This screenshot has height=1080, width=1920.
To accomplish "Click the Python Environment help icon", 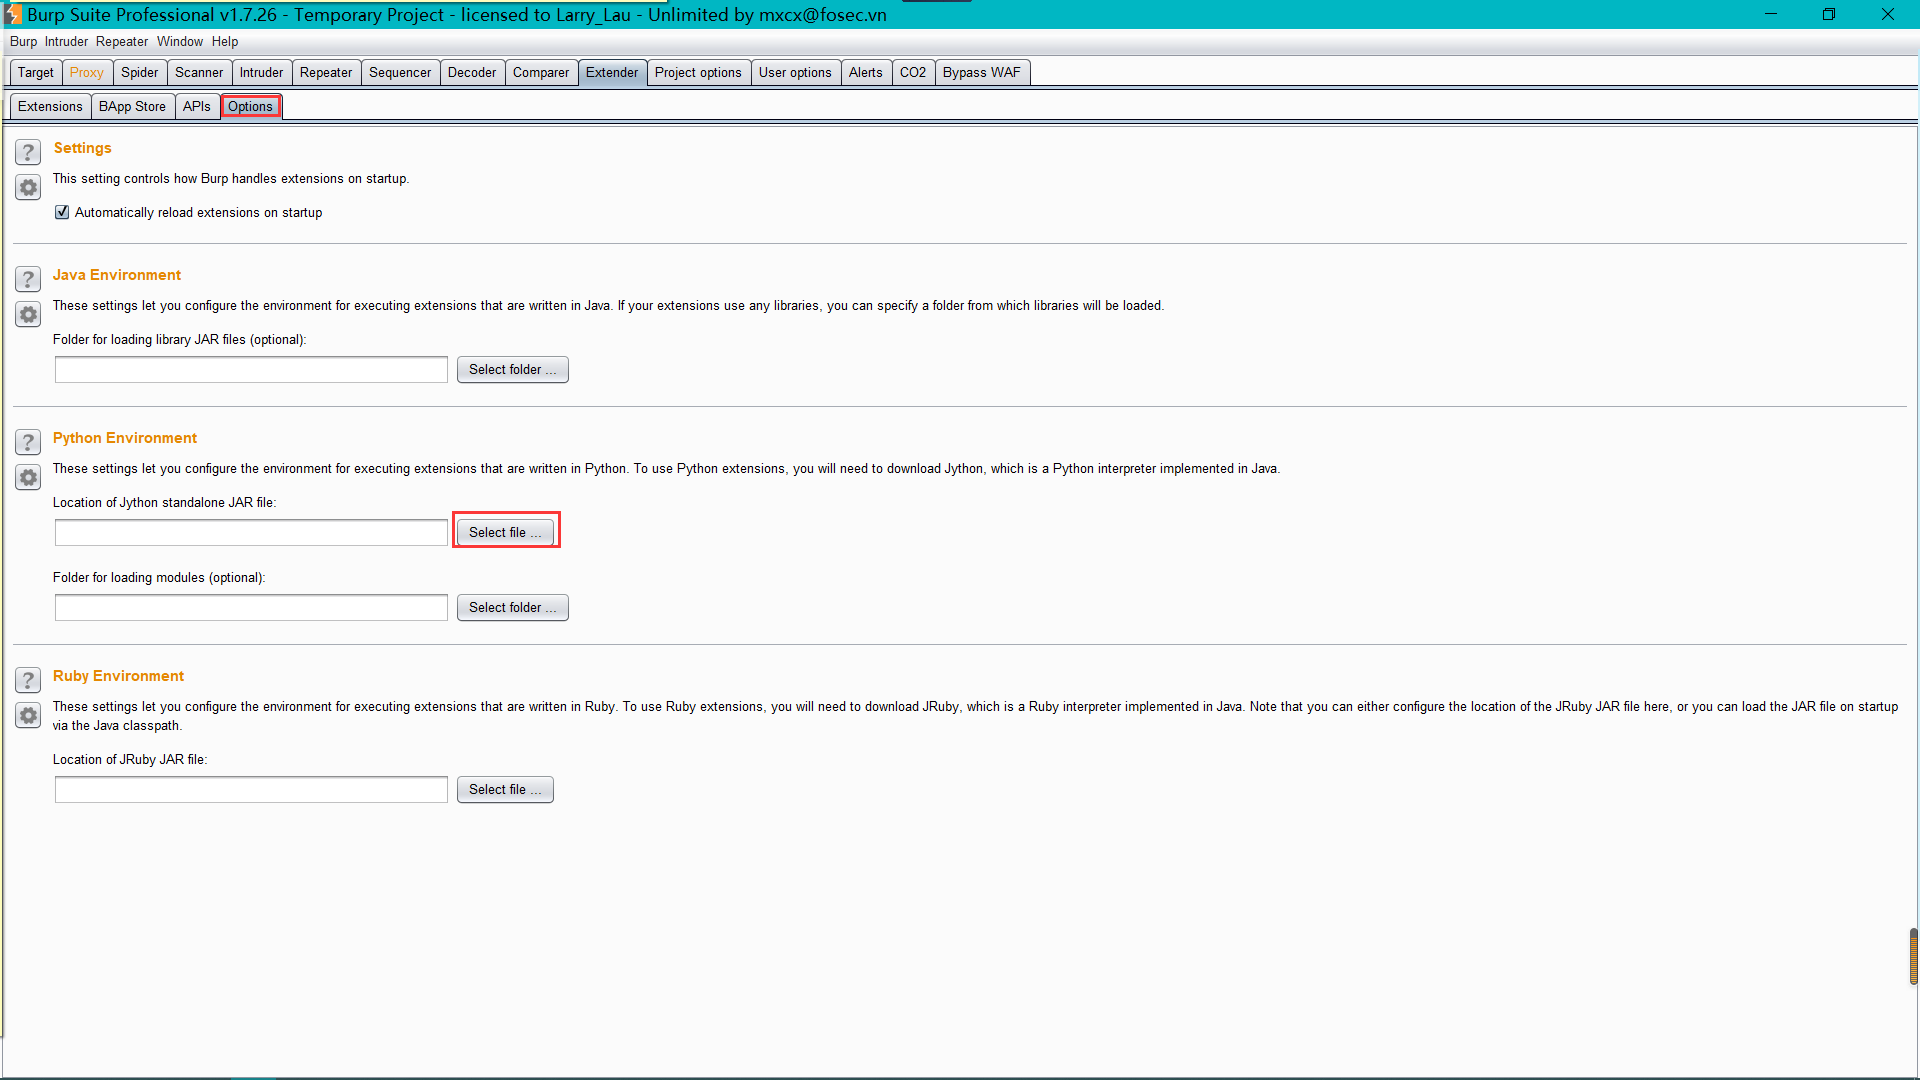I will click(28, 442).
